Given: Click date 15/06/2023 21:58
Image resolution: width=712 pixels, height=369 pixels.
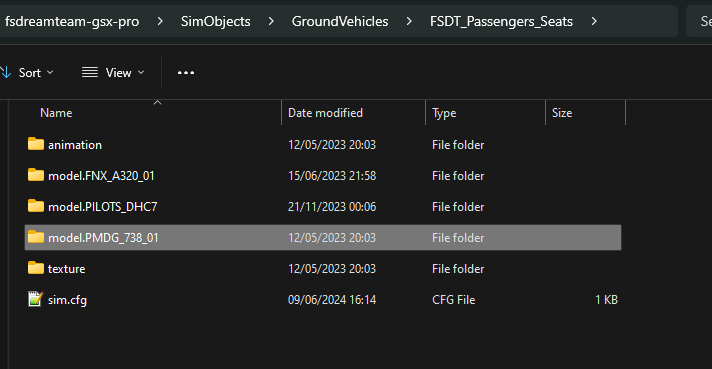Looking at the screenshot, I should tap(332, 176).
